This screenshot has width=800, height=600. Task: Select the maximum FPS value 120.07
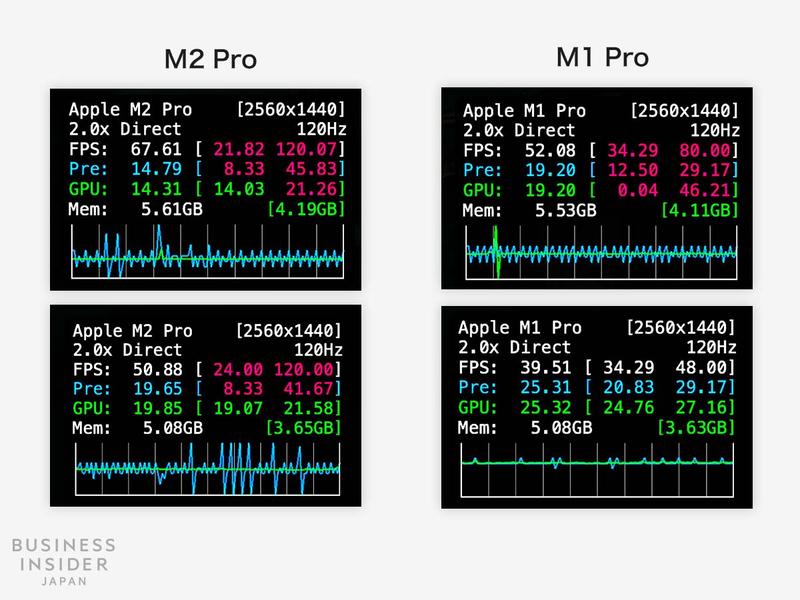(306, 149)
